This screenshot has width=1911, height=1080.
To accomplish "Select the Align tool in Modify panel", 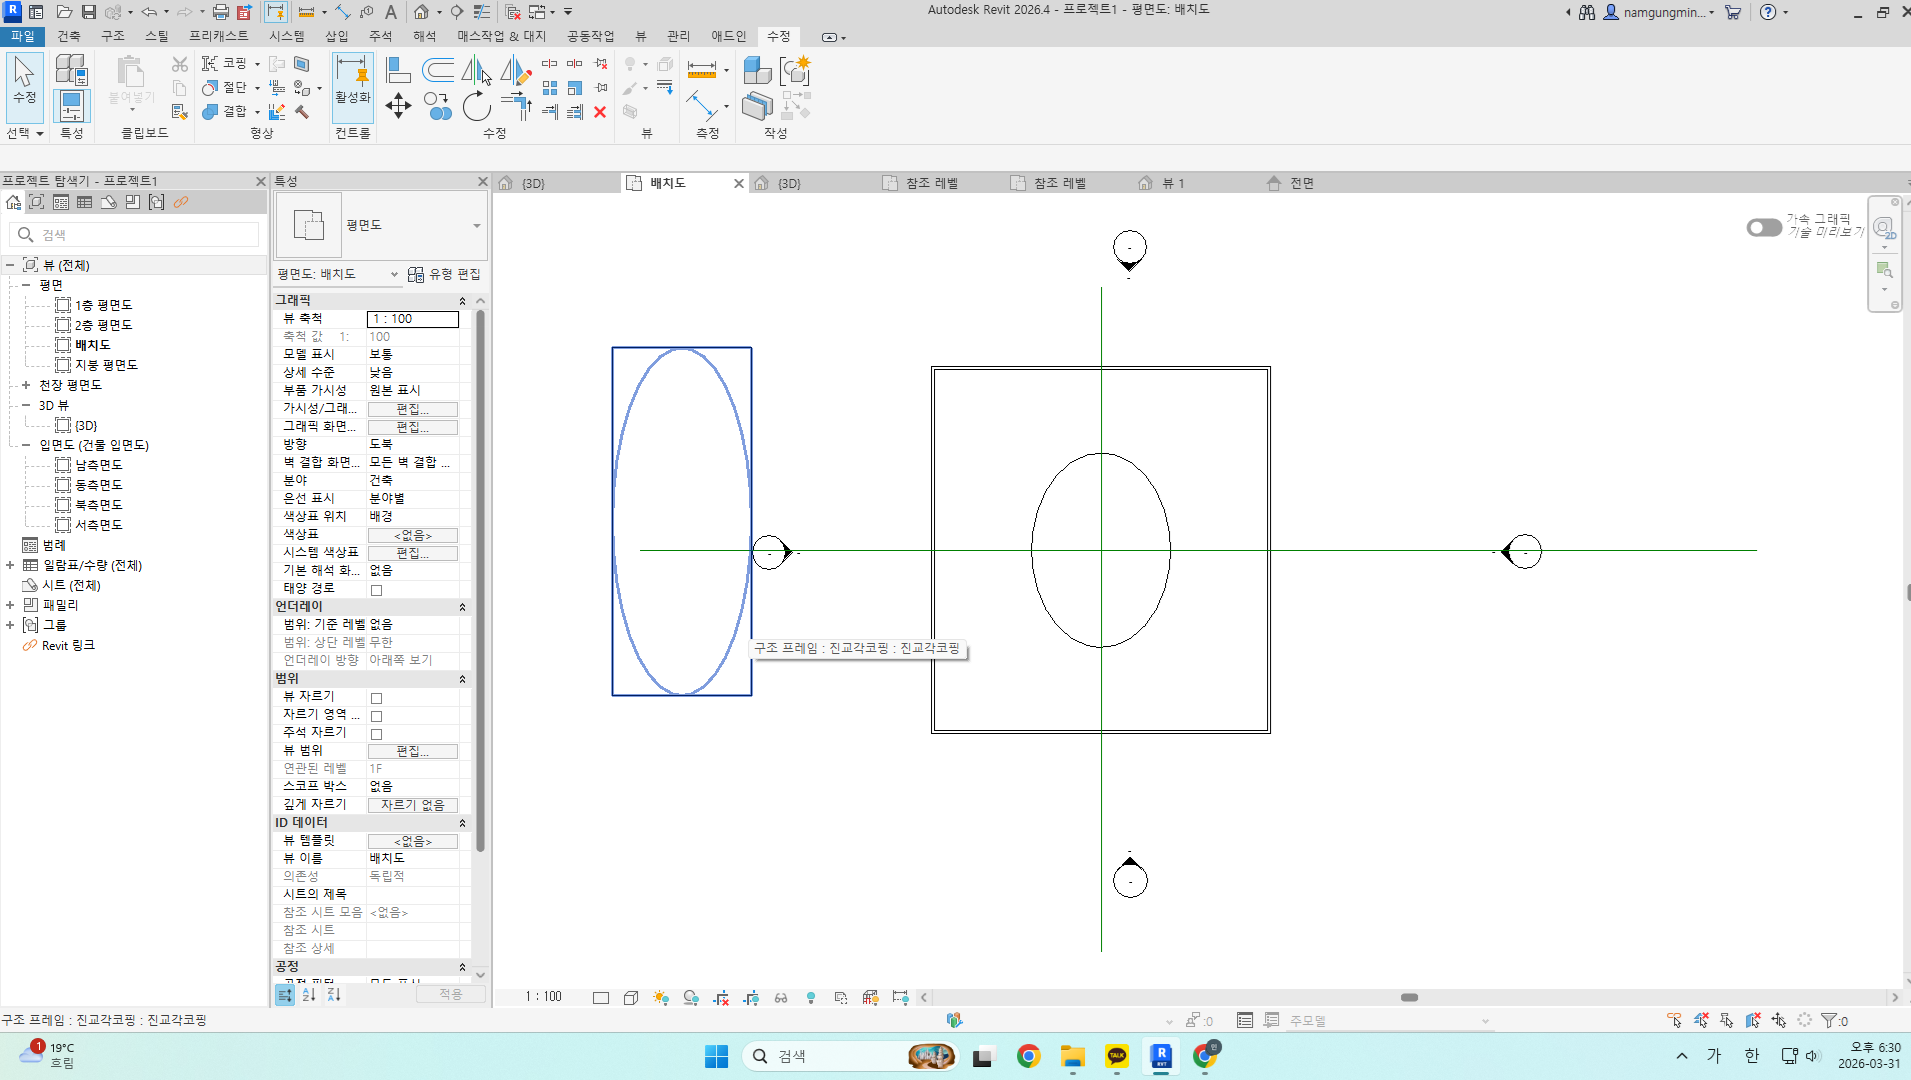I will pyautogui.click(x=398, y=70).
